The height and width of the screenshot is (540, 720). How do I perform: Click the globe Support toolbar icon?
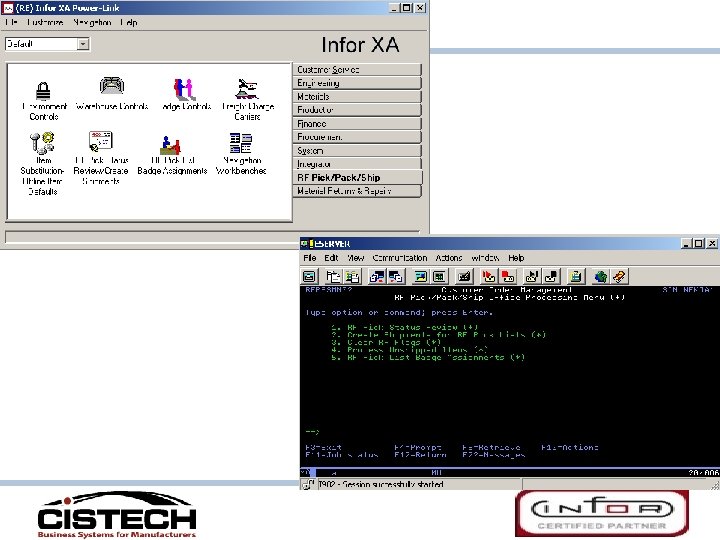point(600,276)
